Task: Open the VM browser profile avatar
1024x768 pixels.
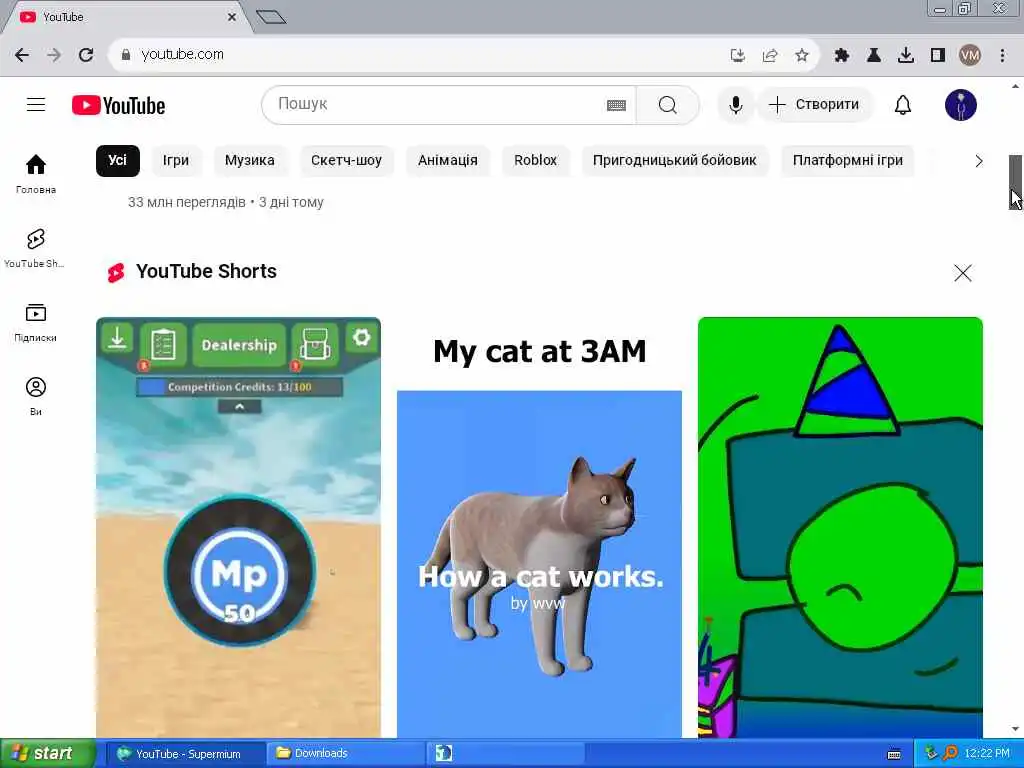Action: tap(970, 56)
